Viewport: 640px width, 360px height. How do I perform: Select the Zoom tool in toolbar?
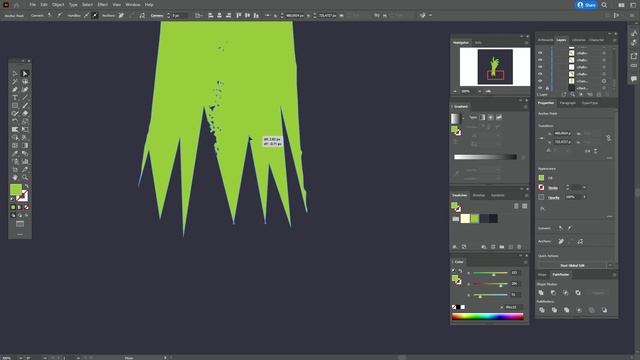click(25, 178)
